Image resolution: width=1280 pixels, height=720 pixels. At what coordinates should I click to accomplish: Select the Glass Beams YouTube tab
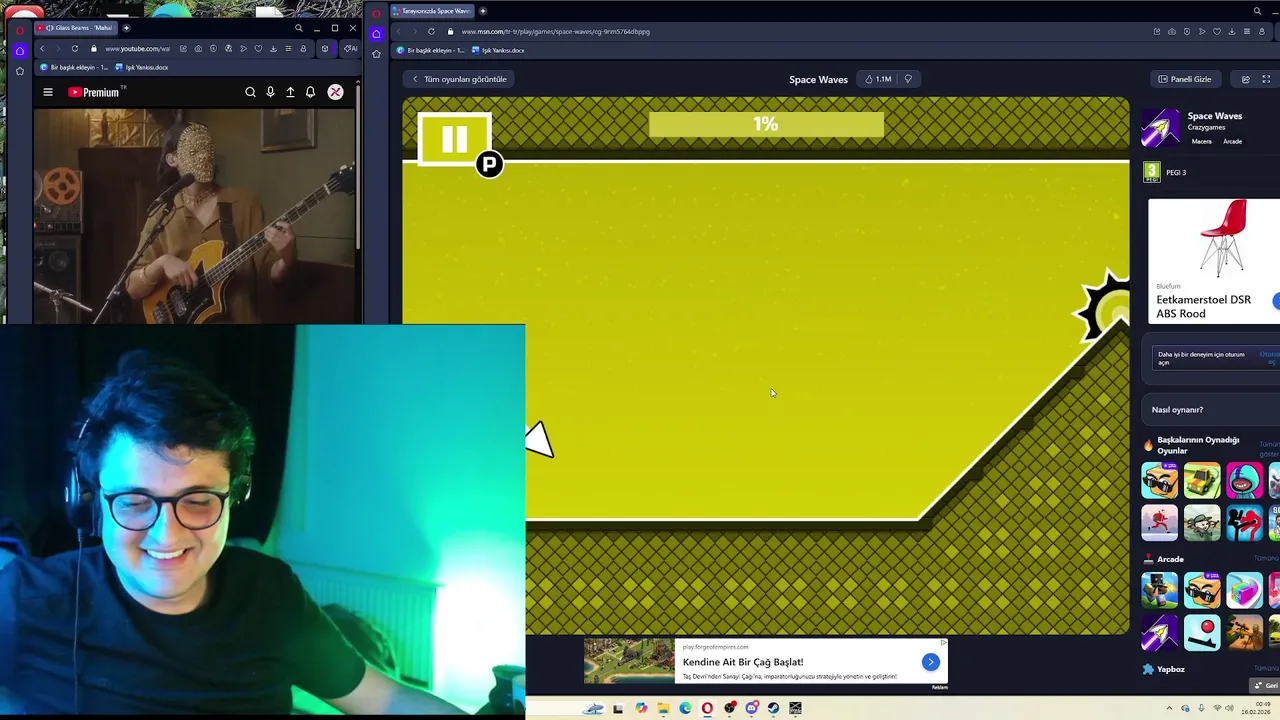point(76,28)
